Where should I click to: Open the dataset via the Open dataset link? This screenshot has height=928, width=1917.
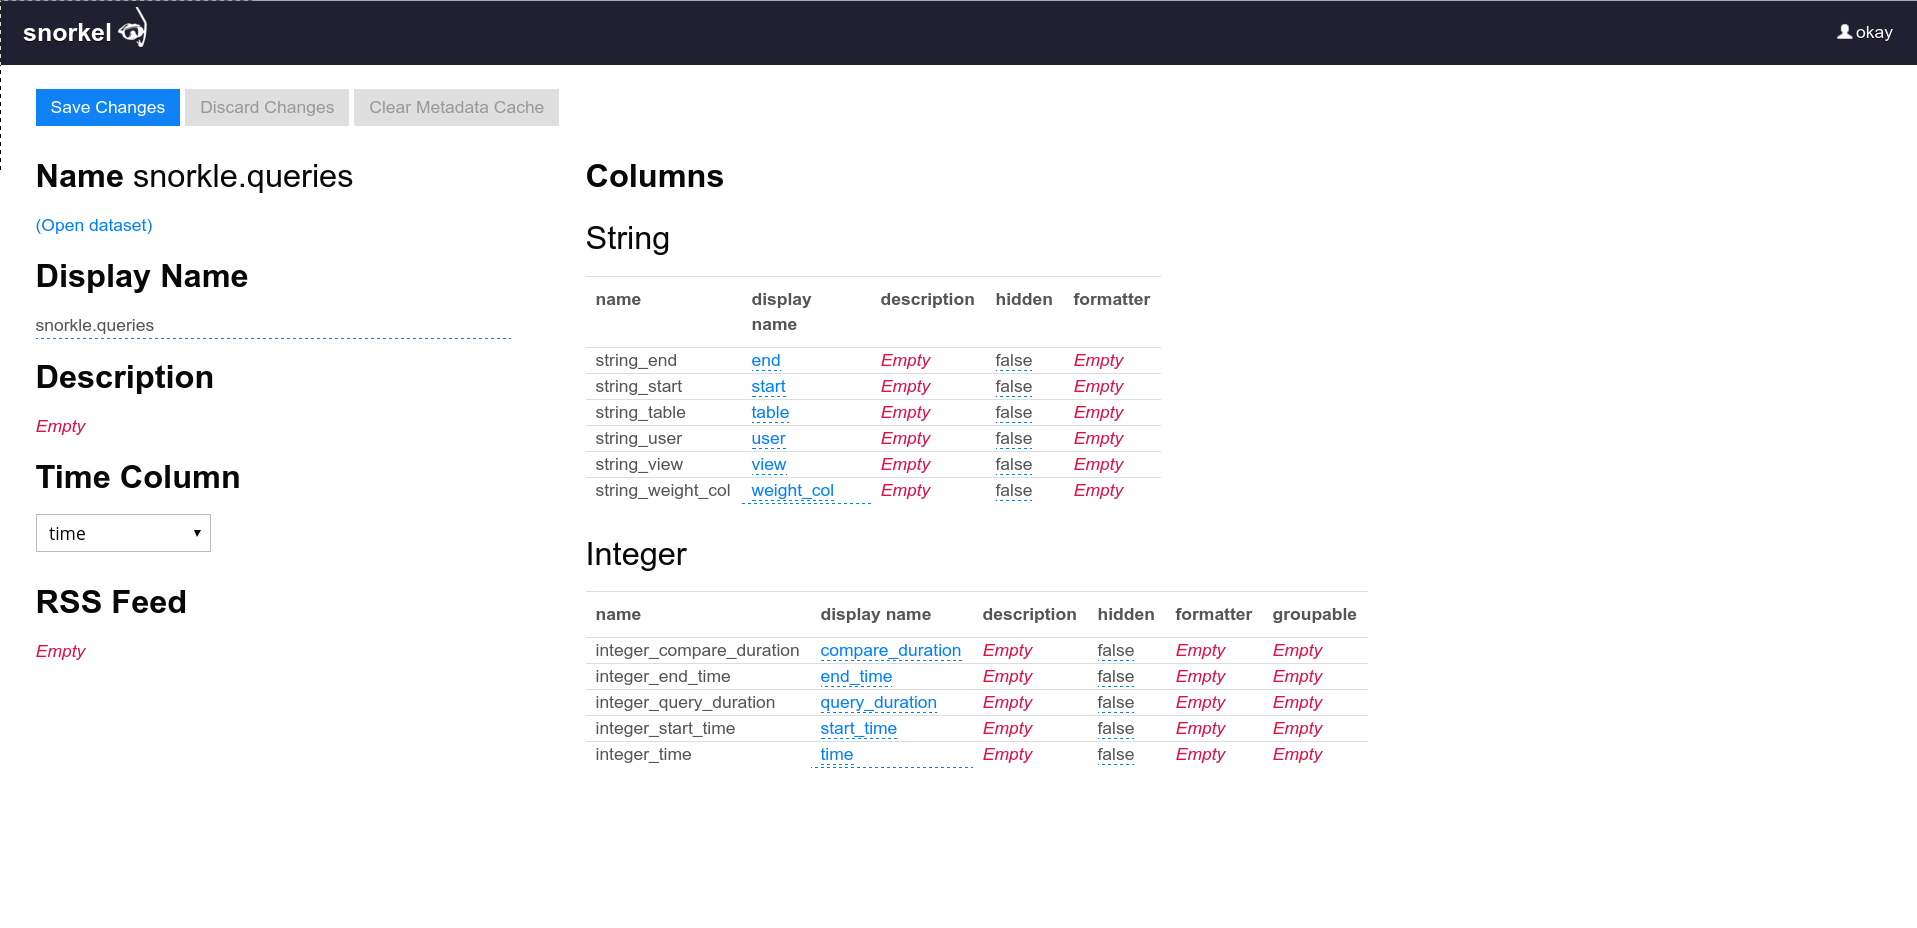click(x=93, y=225)
